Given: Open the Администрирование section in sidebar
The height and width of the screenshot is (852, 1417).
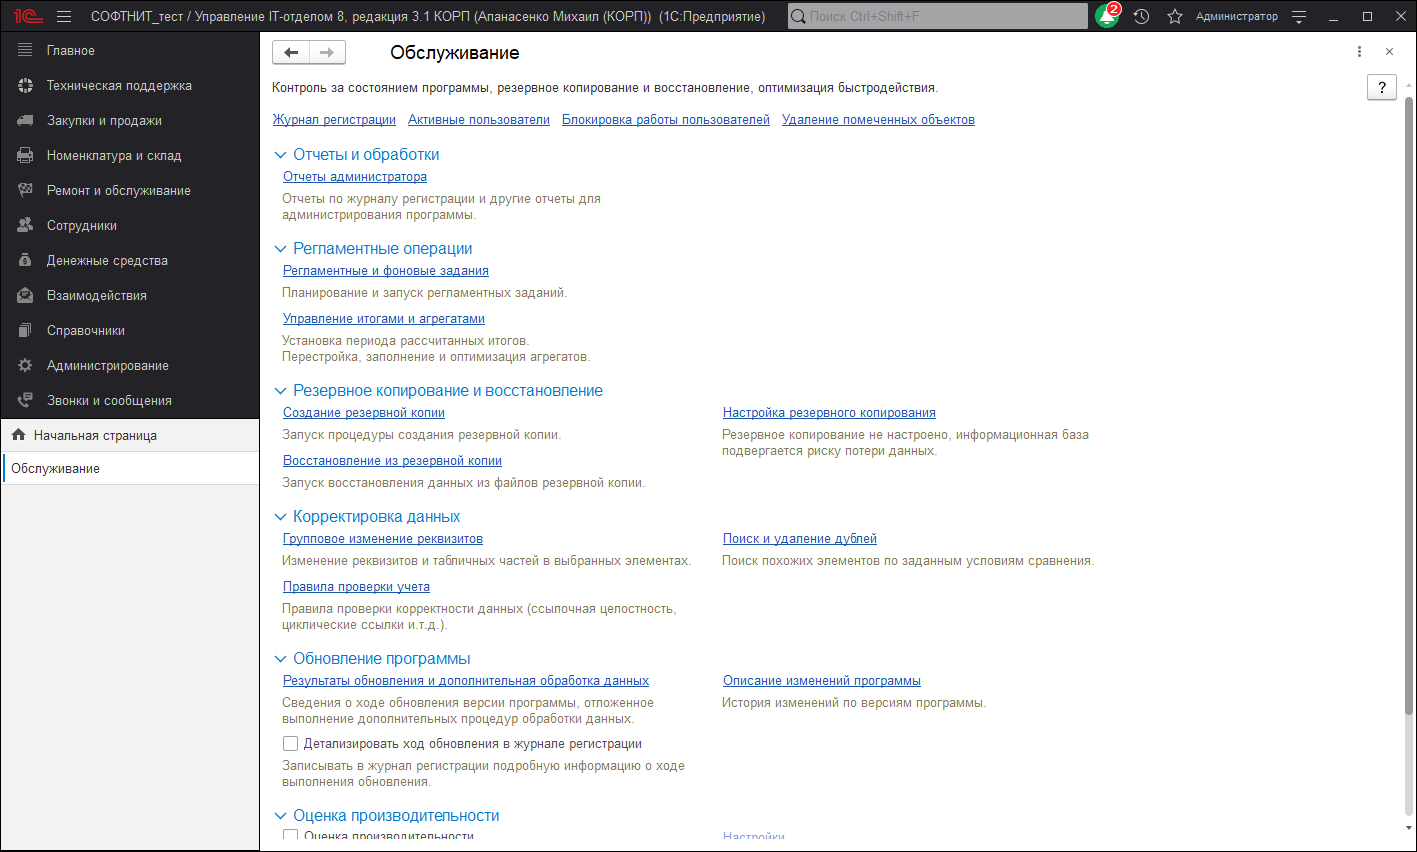Looking at the screenshot, I should pos(107,366).
